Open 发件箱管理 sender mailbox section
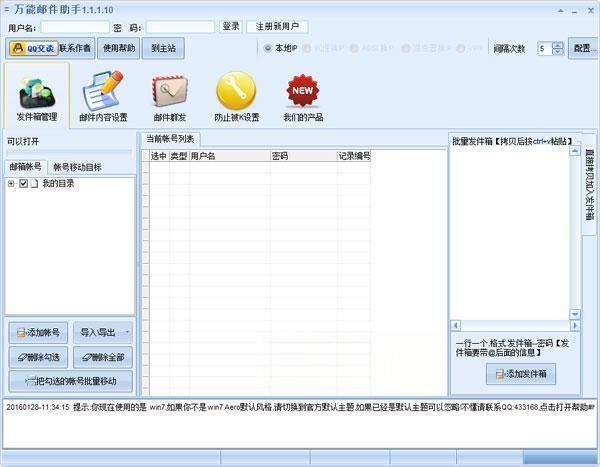The width and height of the screenshot is (600, 467). click(x=37, y=96)
